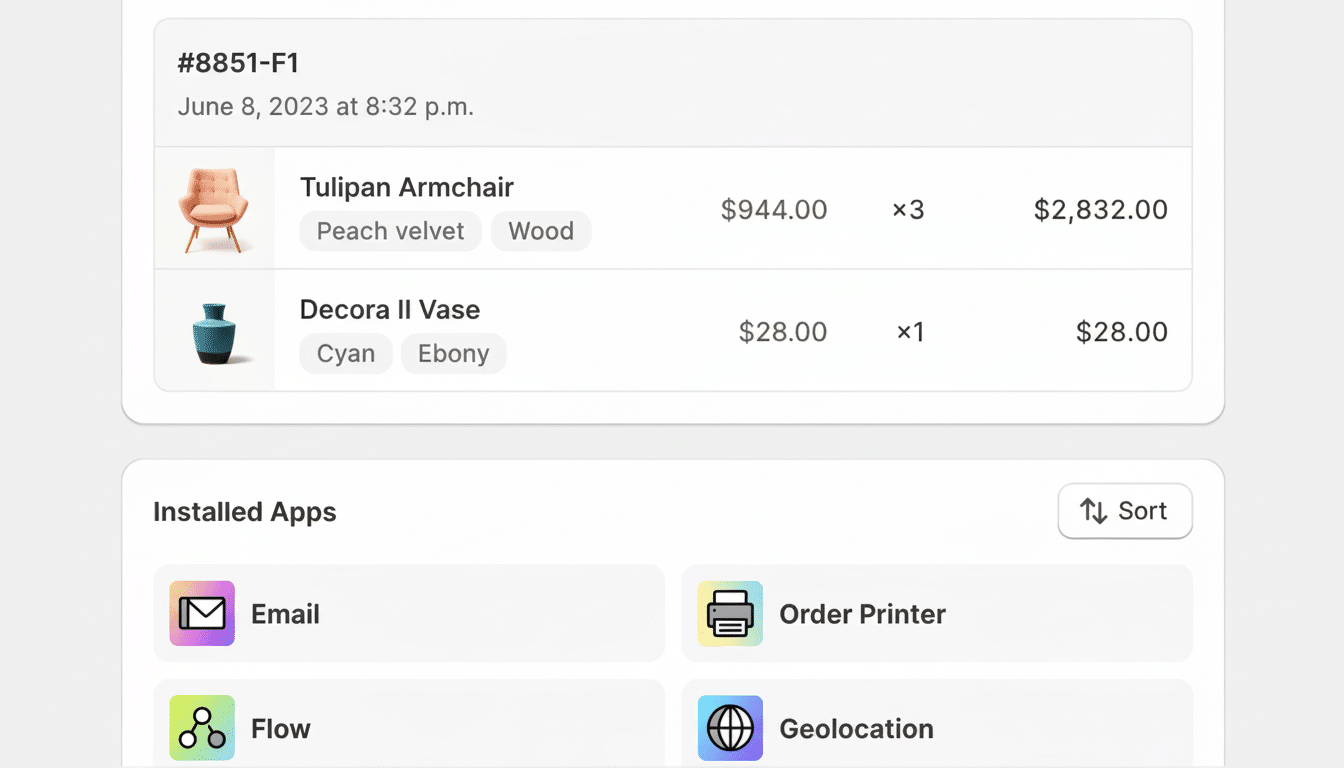This screenshot has width=1344, height=768.
Task: Click the Installed Apps heading
Action: [x=244, y=511]
